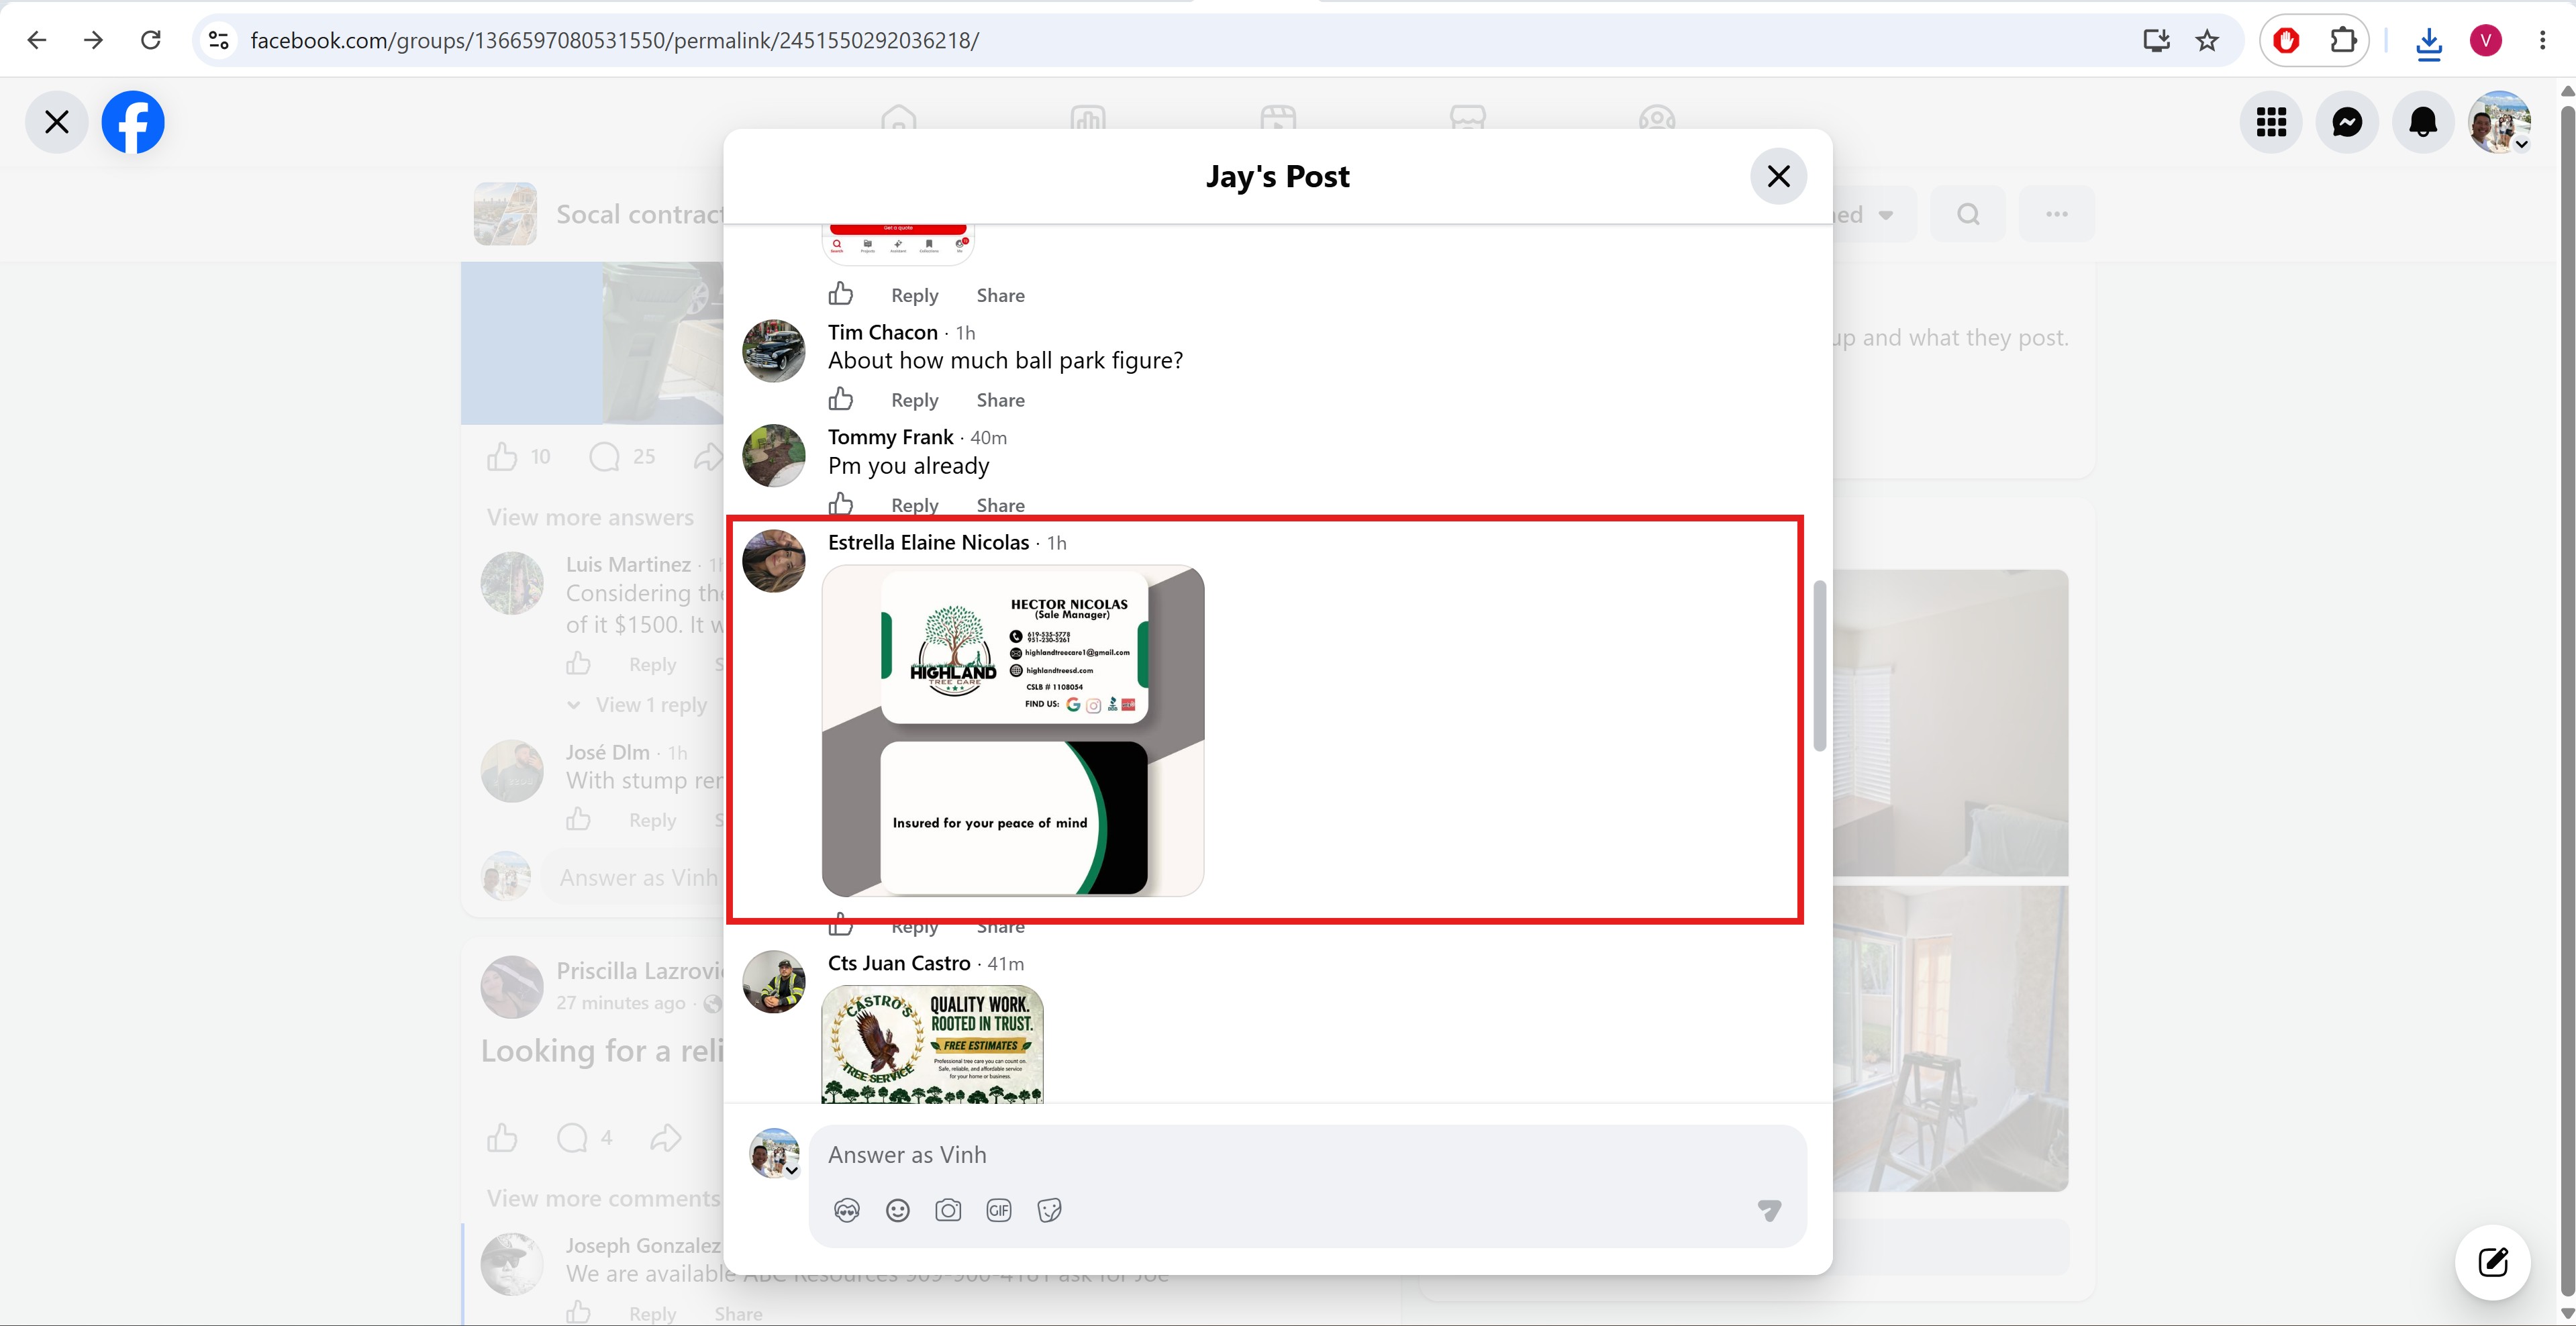The height and width of the screenshot is (1326, 2576).
Task: Click the dialog comments scrollbar
Action: pyautogui.click(x=1820, y=665)
